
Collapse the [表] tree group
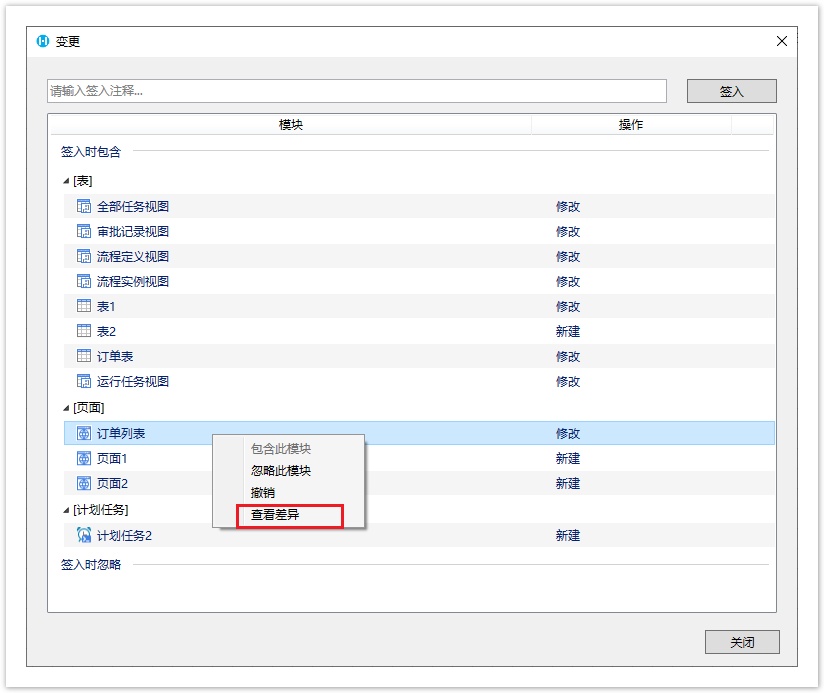tap(66, 181)
